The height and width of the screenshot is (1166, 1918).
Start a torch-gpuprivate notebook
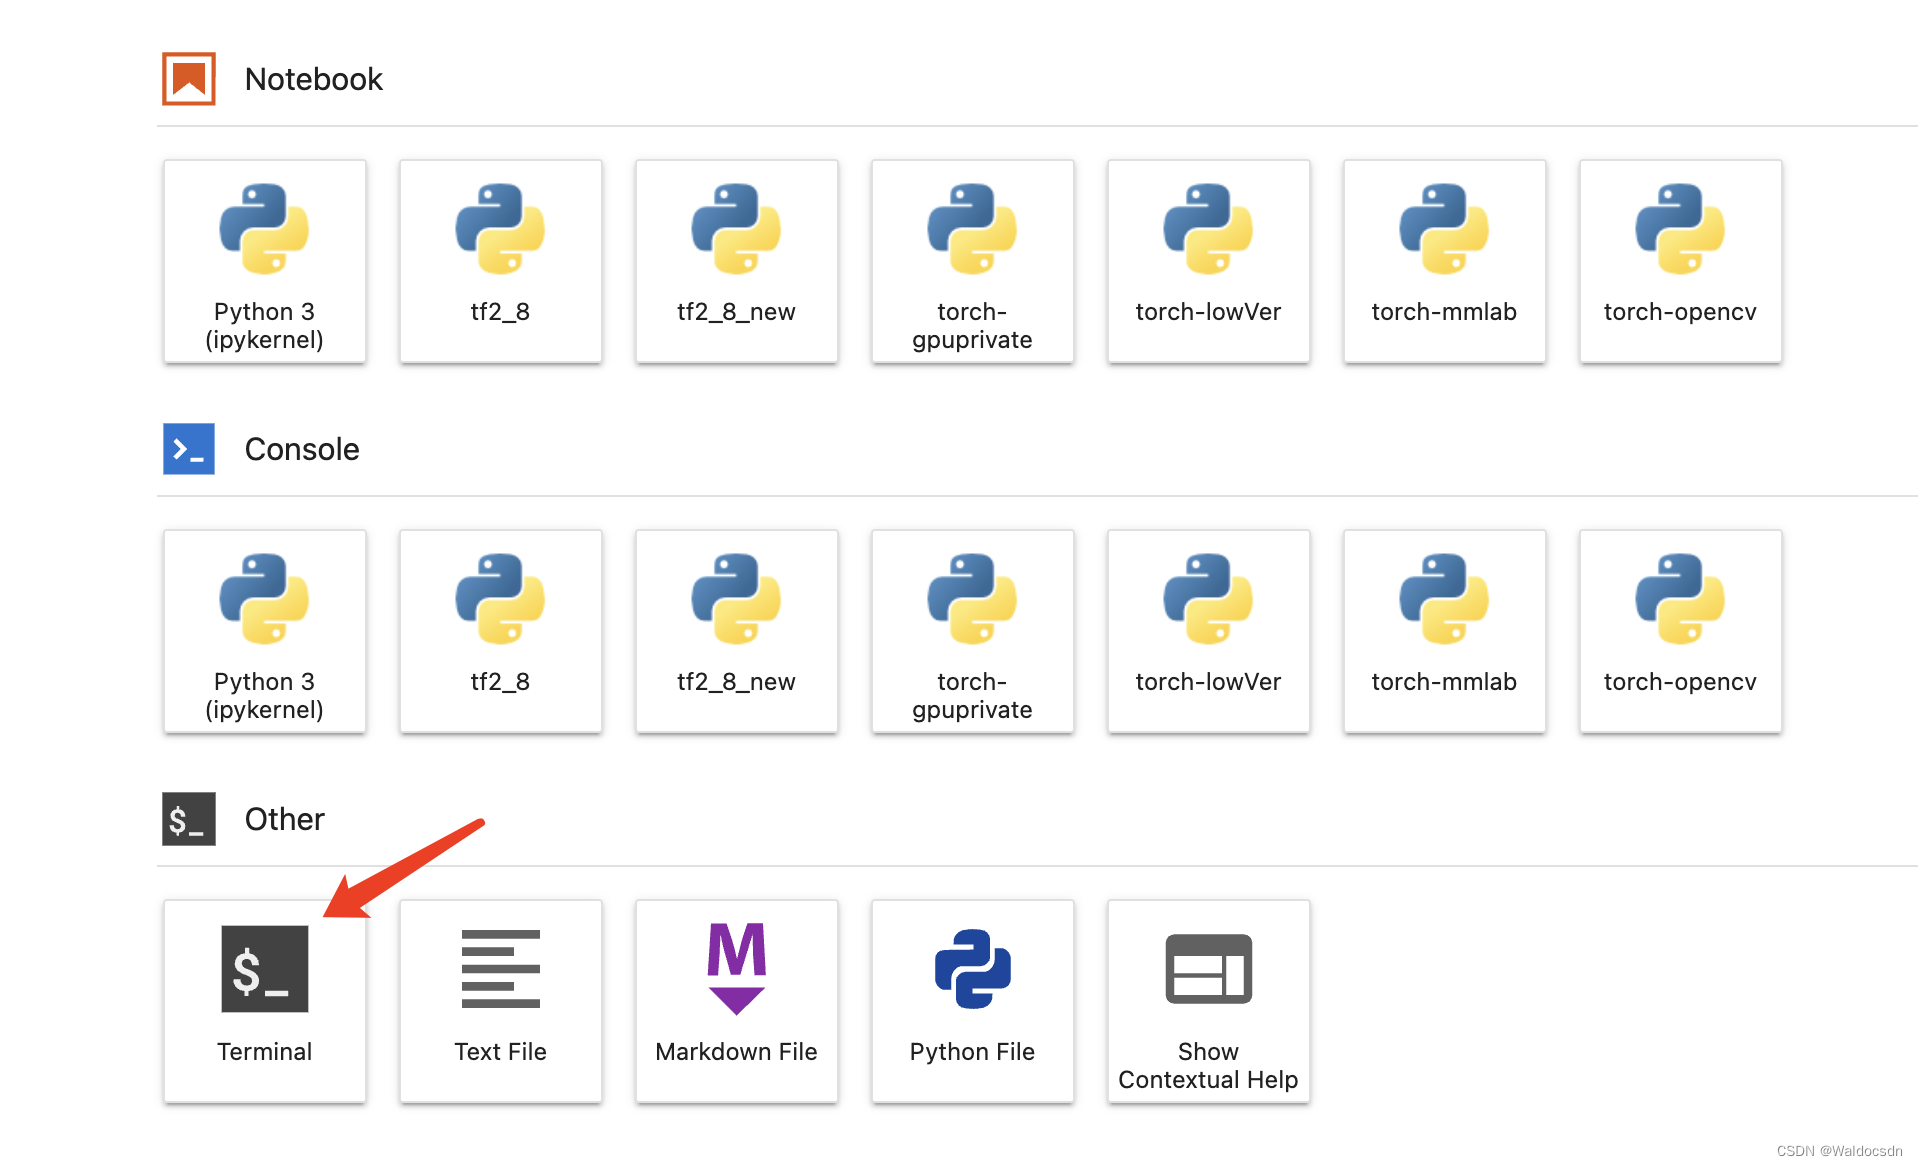click(x=973, y=261)
